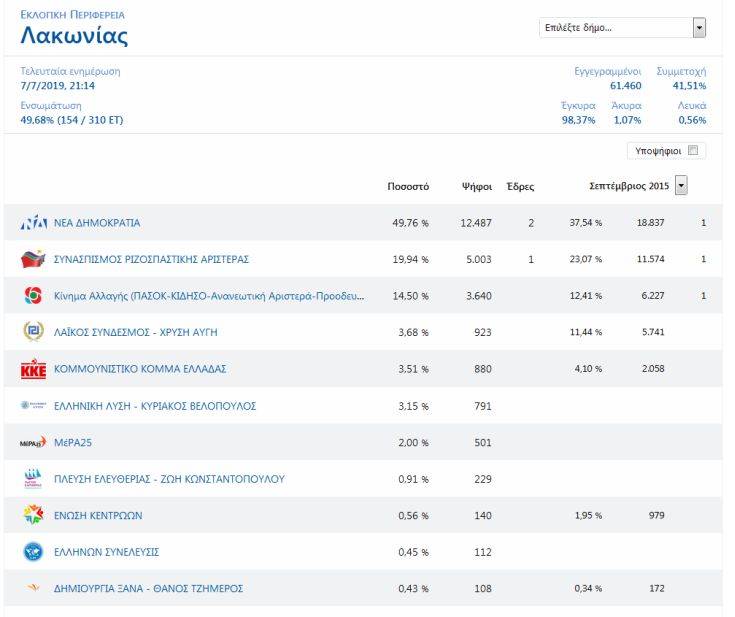Screen dimensions: 735x617
Task: Expand the Σεπτέμβριος 2015 comparison dropdown arrow
Action: coord(681,186)
